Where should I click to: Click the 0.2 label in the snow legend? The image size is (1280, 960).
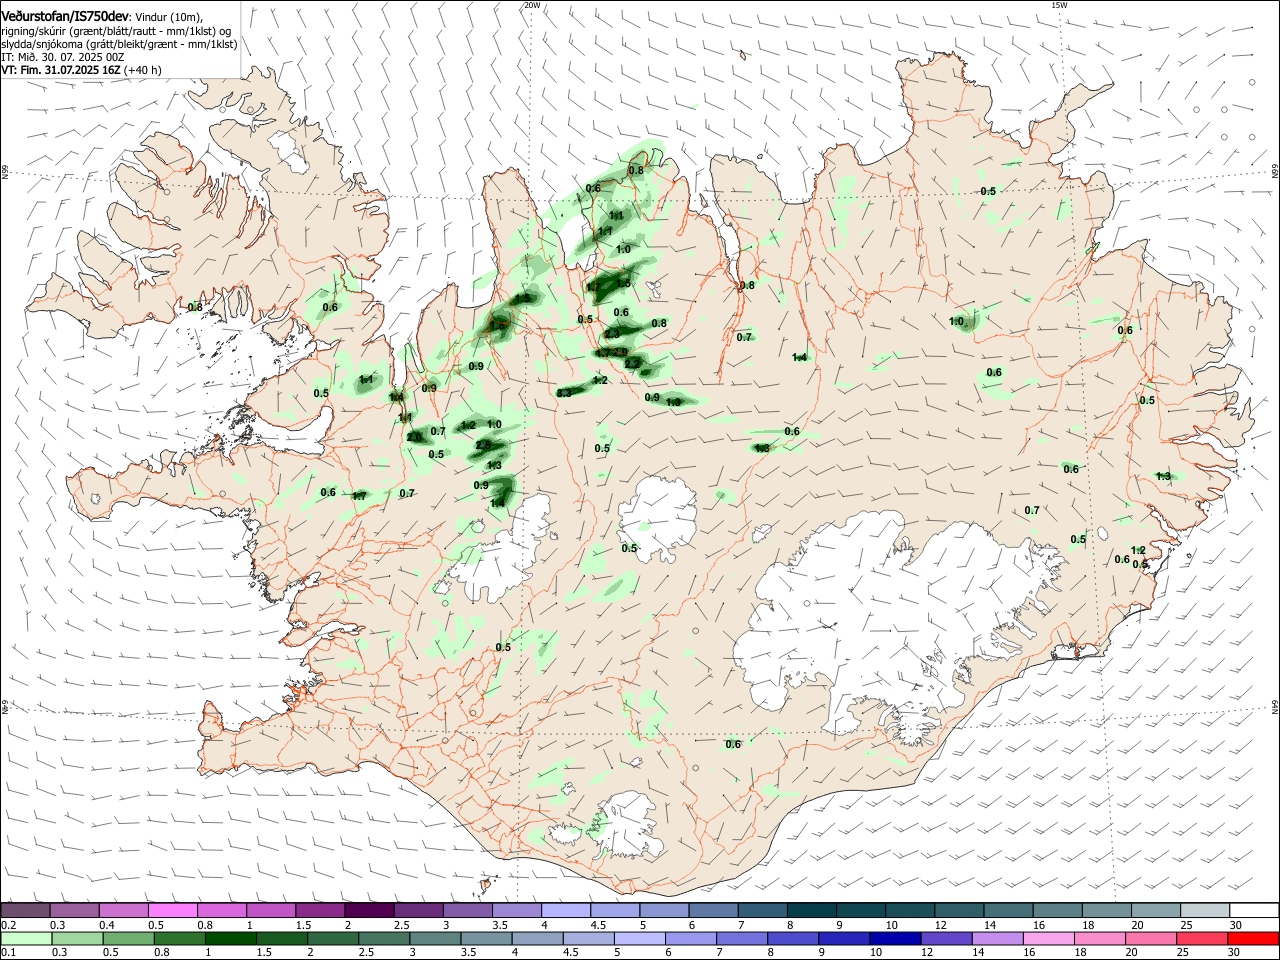point(8,925)
